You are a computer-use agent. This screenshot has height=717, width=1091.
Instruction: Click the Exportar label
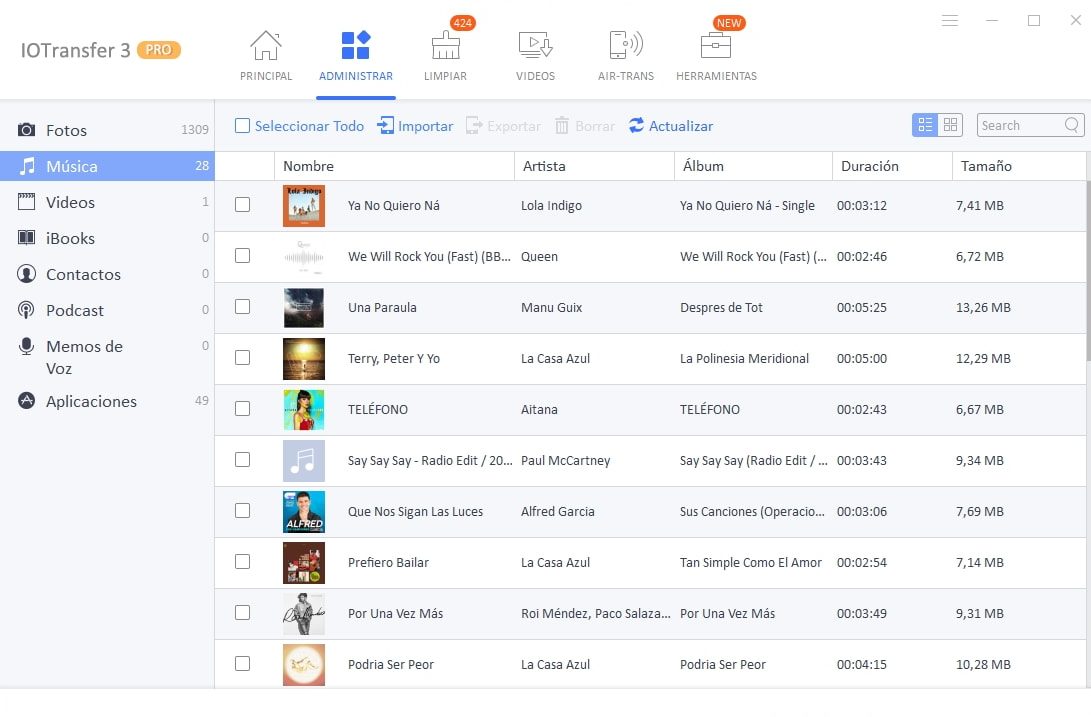pyautogui.click(x=513, y=126)
